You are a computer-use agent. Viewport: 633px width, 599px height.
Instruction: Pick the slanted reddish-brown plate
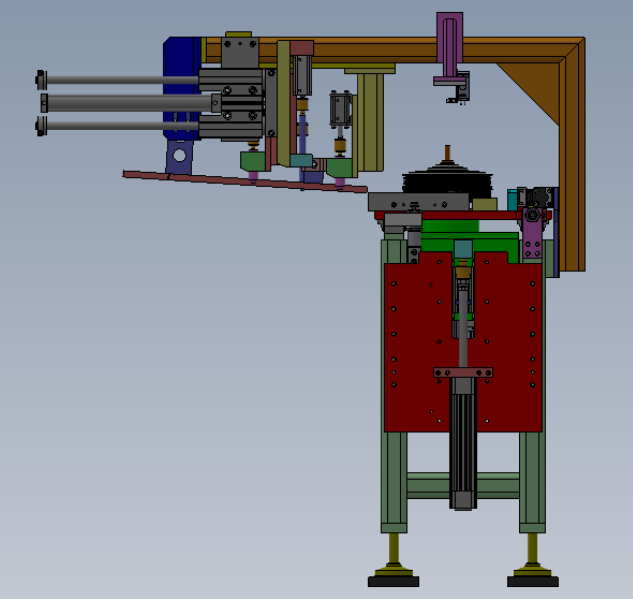[x=245, y=181]
